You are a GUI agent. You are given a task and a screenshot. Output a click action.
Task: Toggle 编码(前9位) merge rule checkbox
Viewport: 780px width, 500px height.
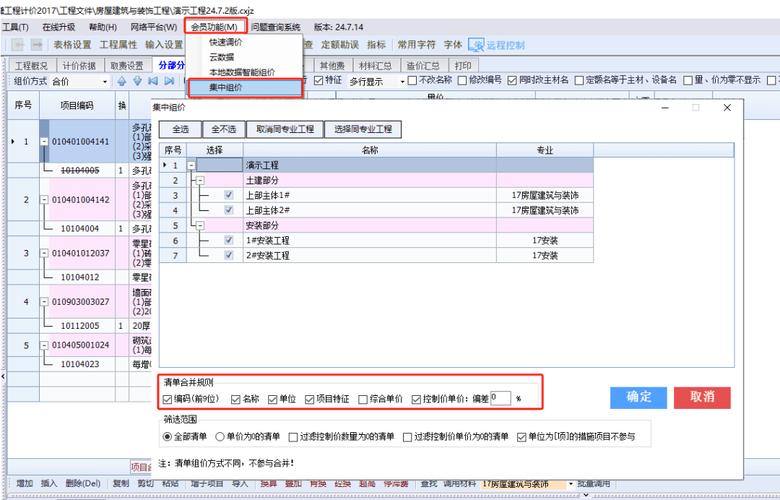(168, 399)
